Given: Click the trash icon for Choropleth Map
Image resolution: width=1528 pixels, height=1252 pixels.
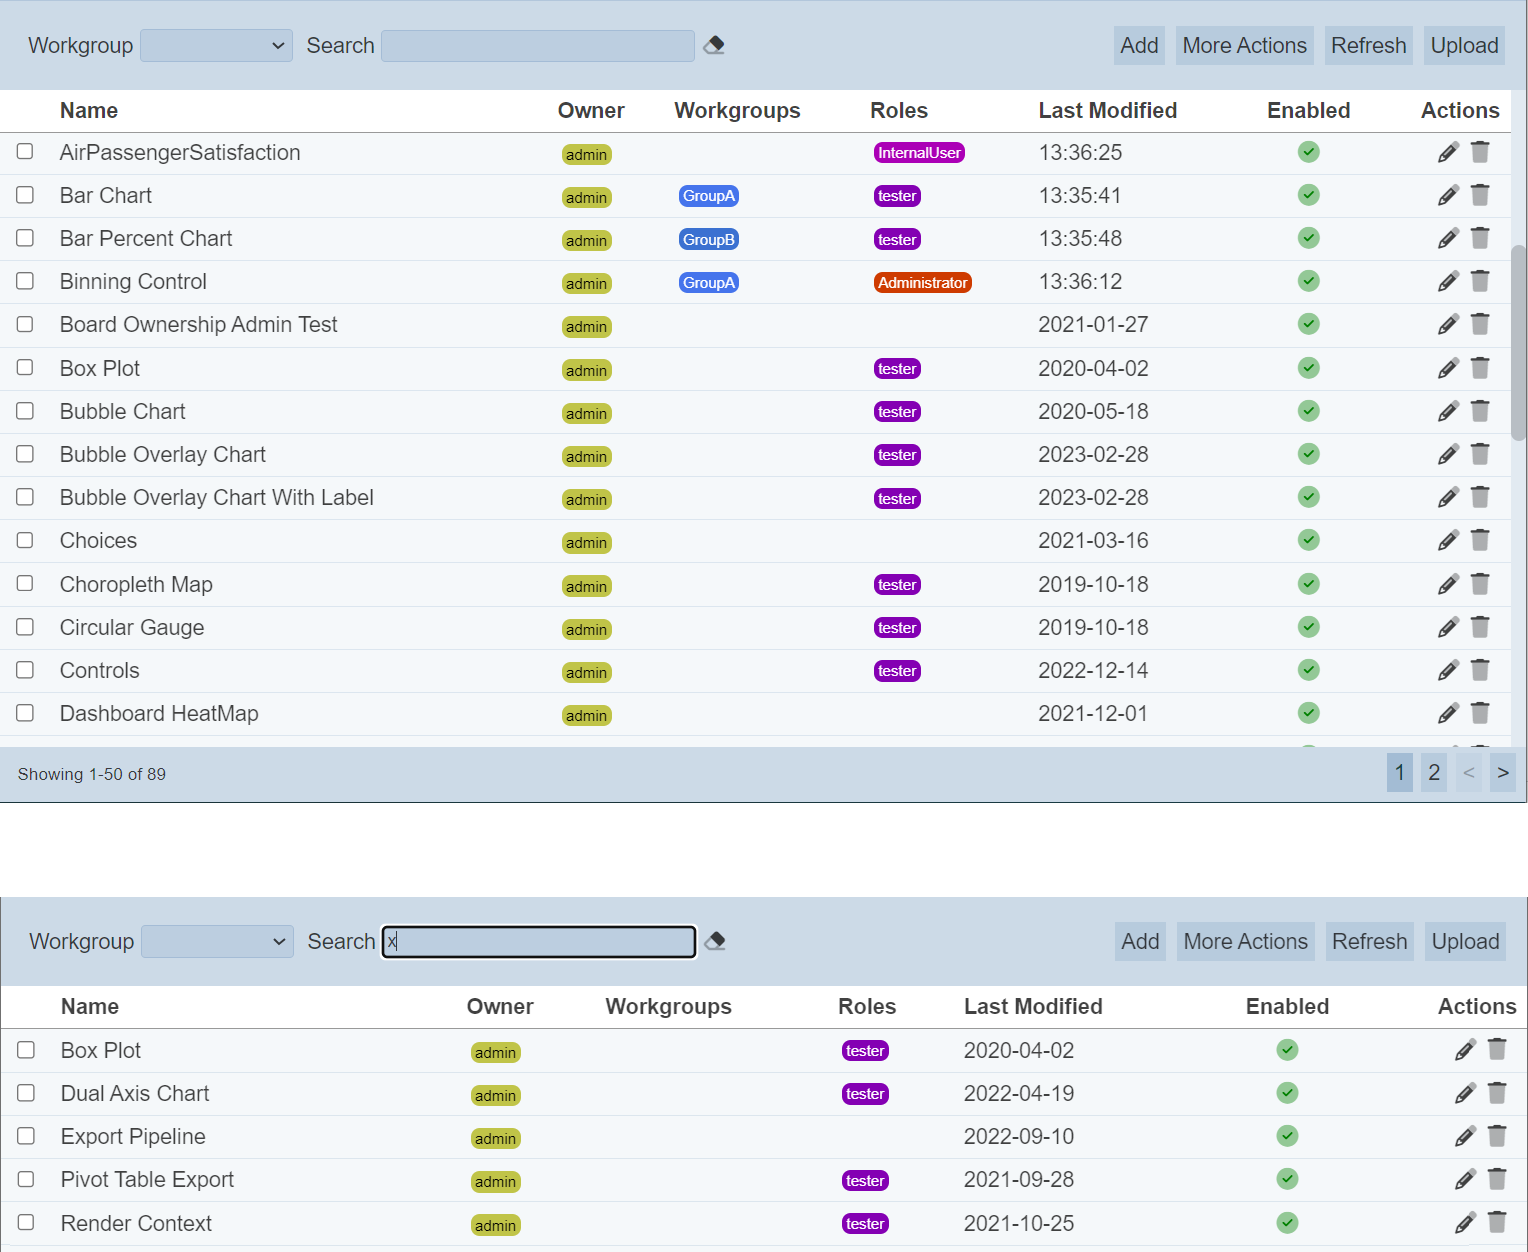Looking at the screenshot, I should click(1480, 584).
